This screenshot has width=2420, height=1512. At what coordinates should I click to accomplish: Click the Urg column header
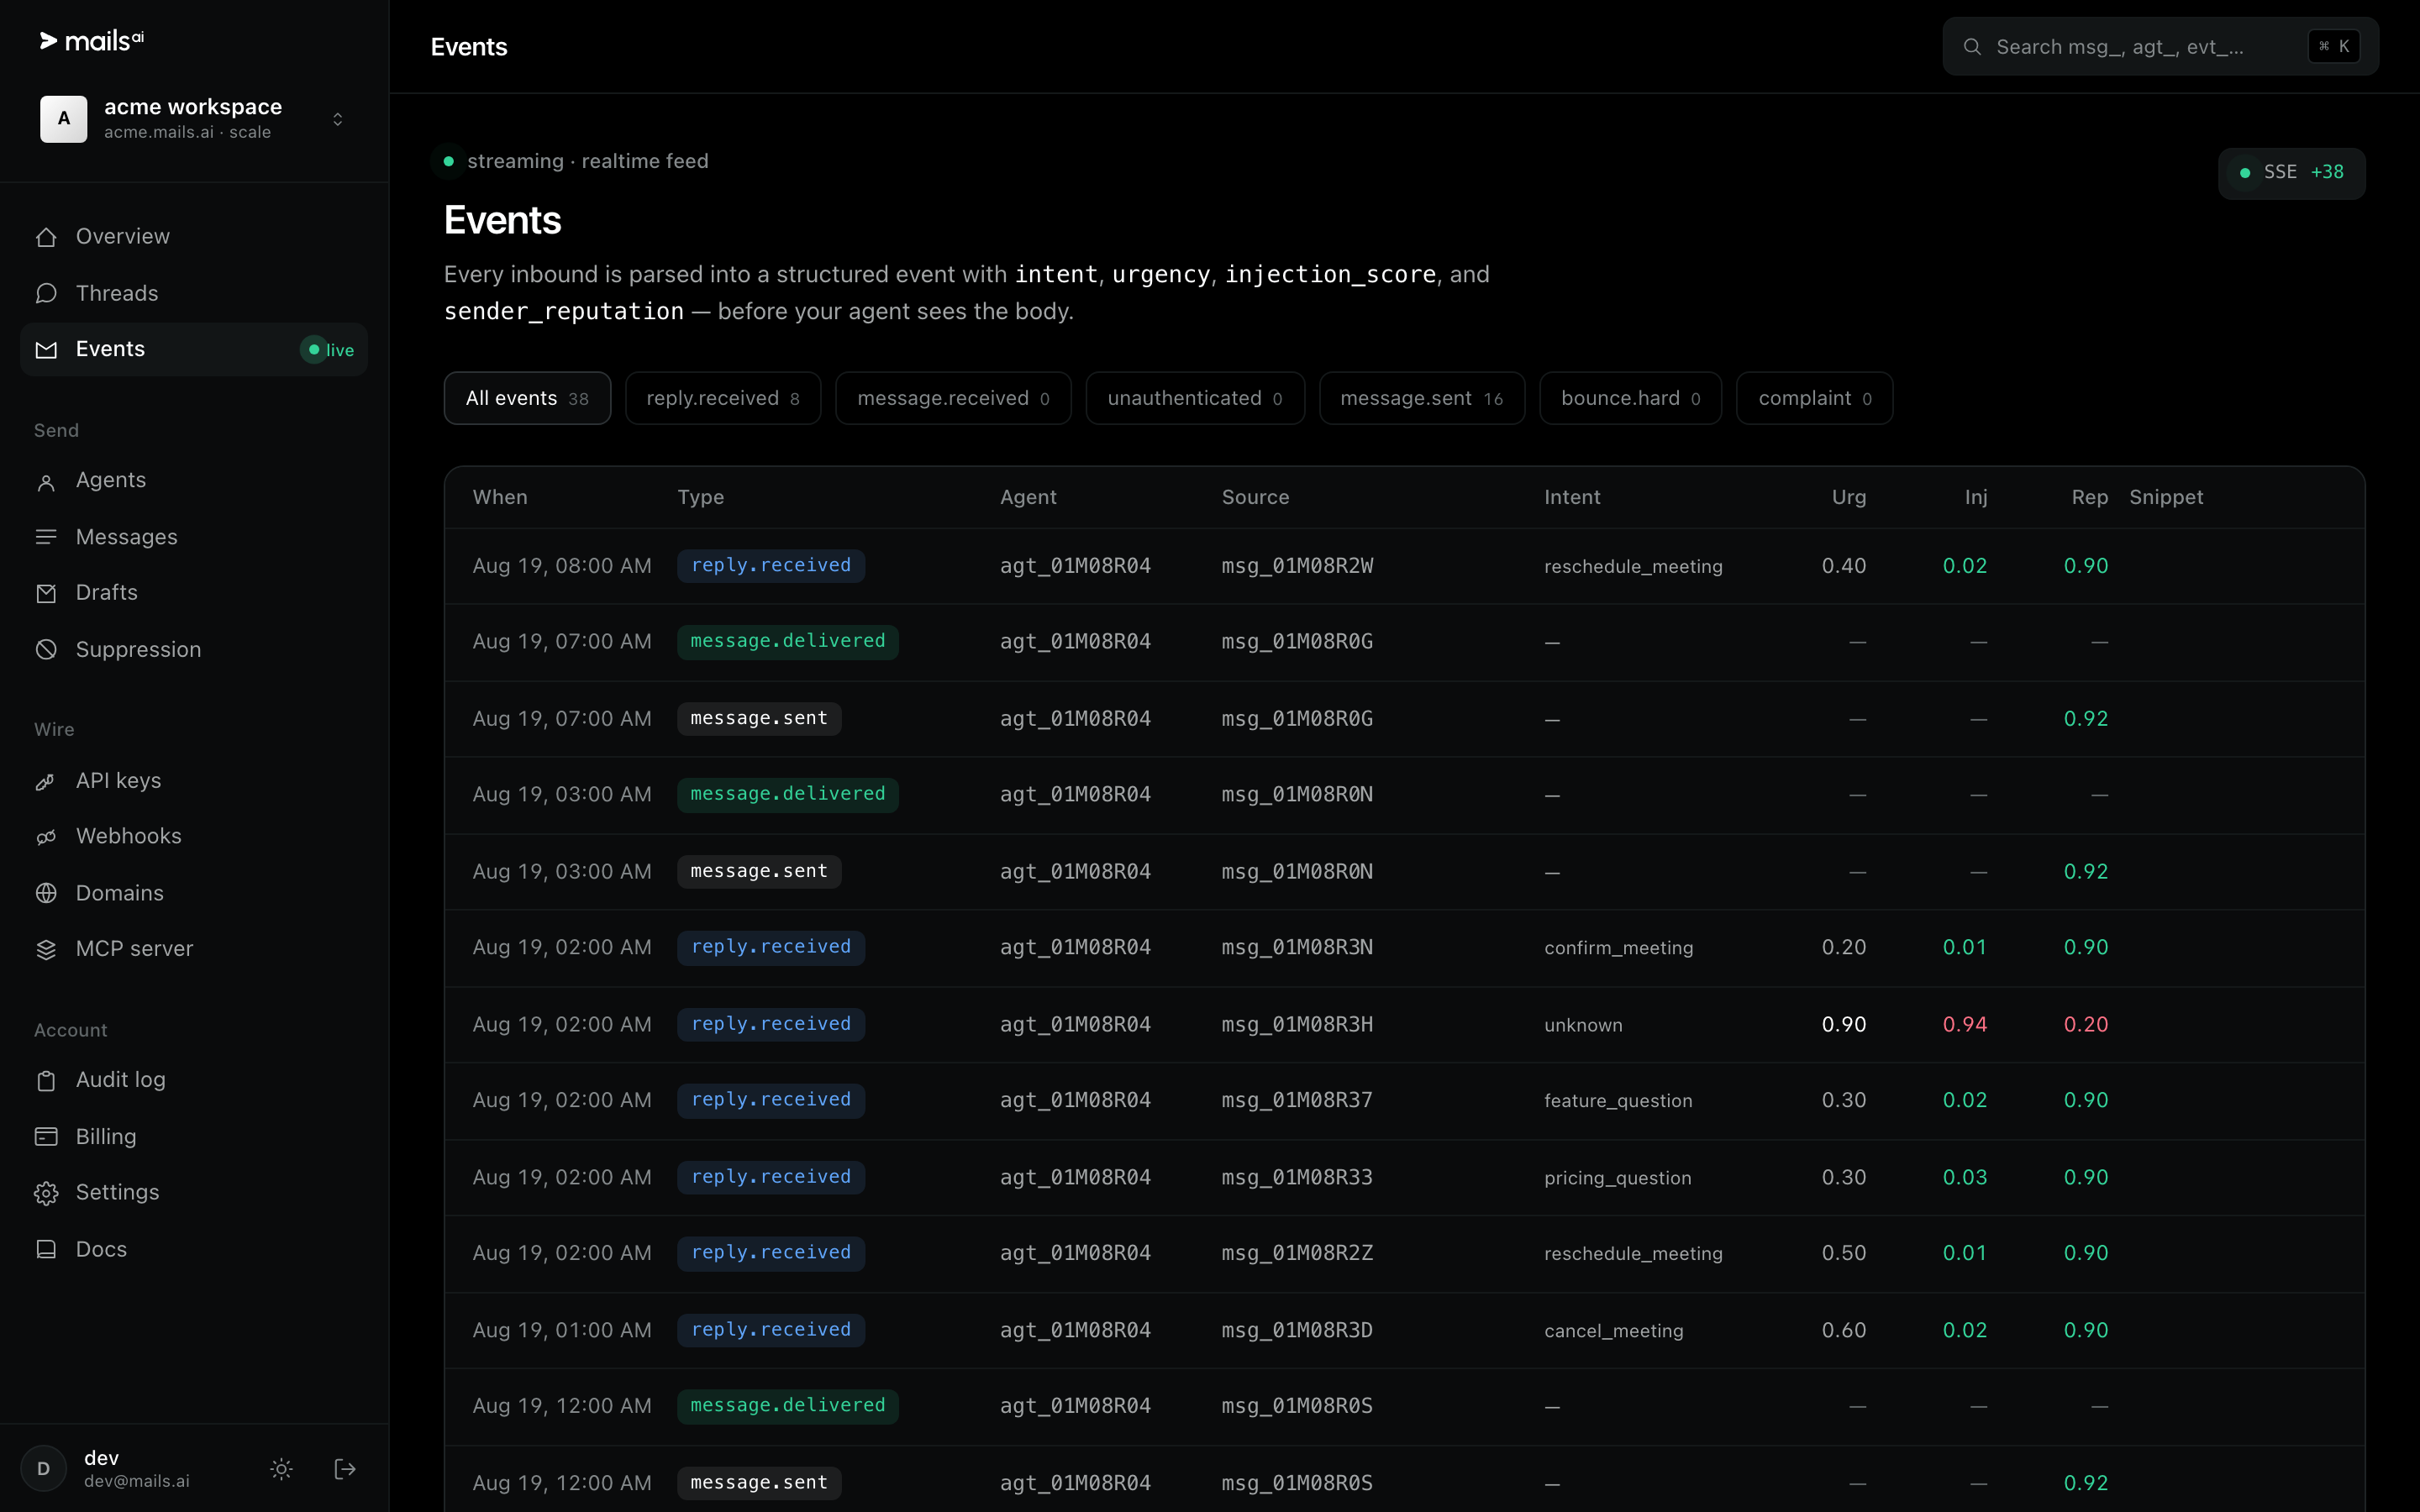(x=1849, y=497)
